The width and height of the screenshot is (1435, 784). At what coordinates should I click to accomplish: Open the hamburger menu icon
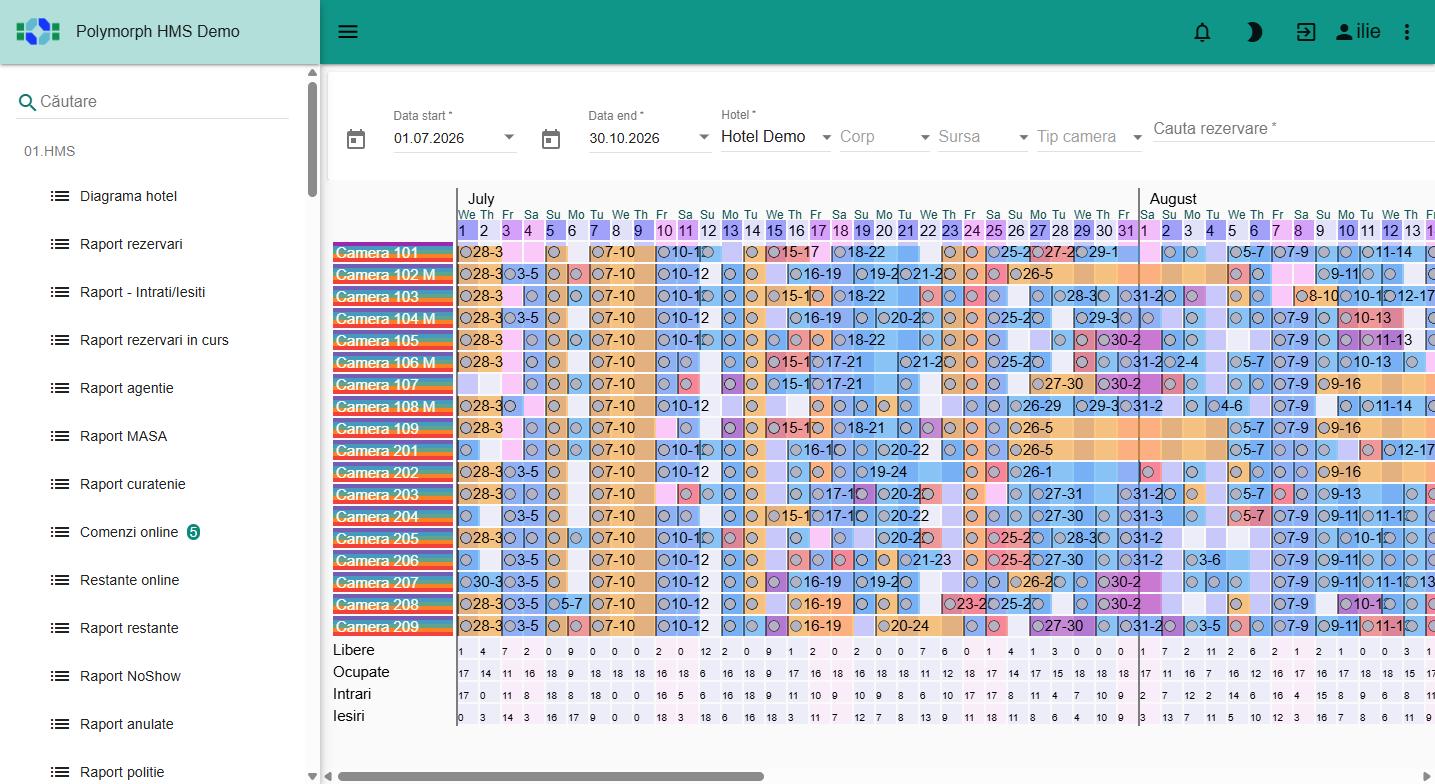pos(348,32)
